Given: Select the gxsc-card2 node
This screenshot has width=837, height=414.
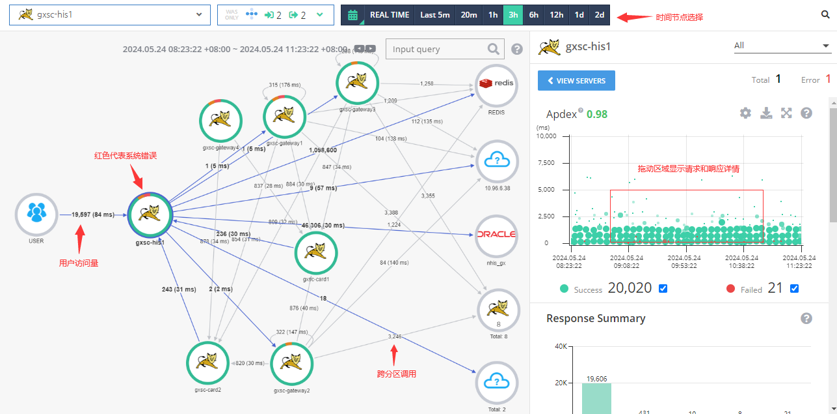Looking at the screenshot, I should pyautogui.click(x=208, y=363).
